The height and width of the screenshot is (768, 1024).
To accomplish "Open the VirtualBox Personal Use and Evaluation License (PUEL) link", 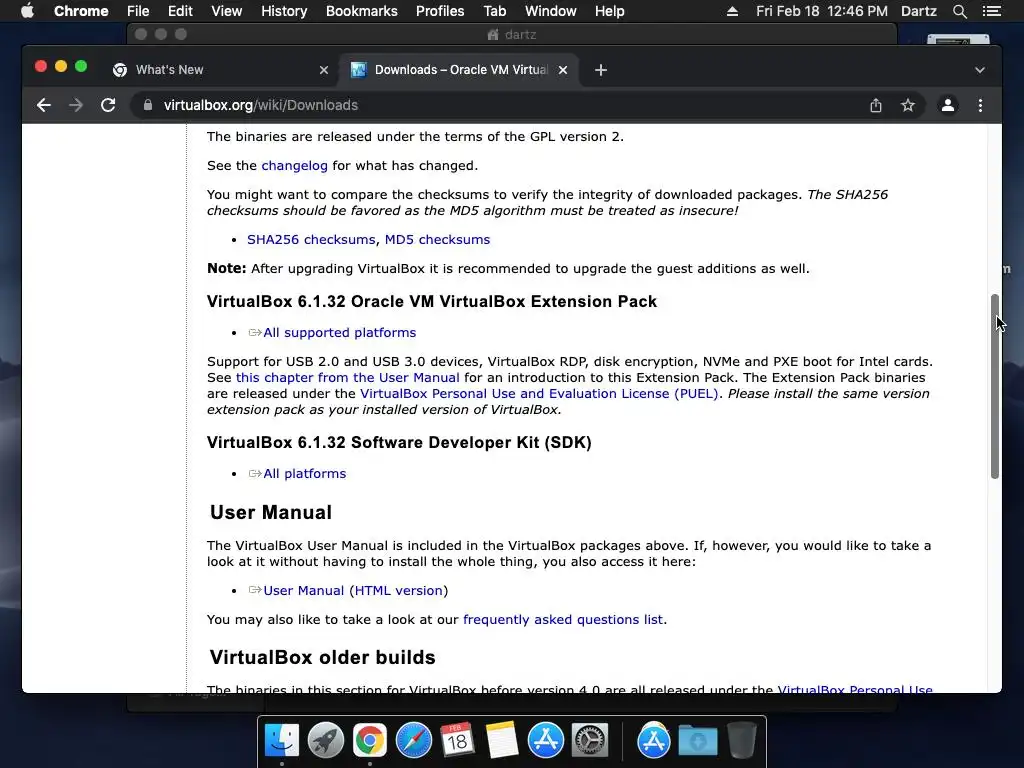I will click(539, 394).
